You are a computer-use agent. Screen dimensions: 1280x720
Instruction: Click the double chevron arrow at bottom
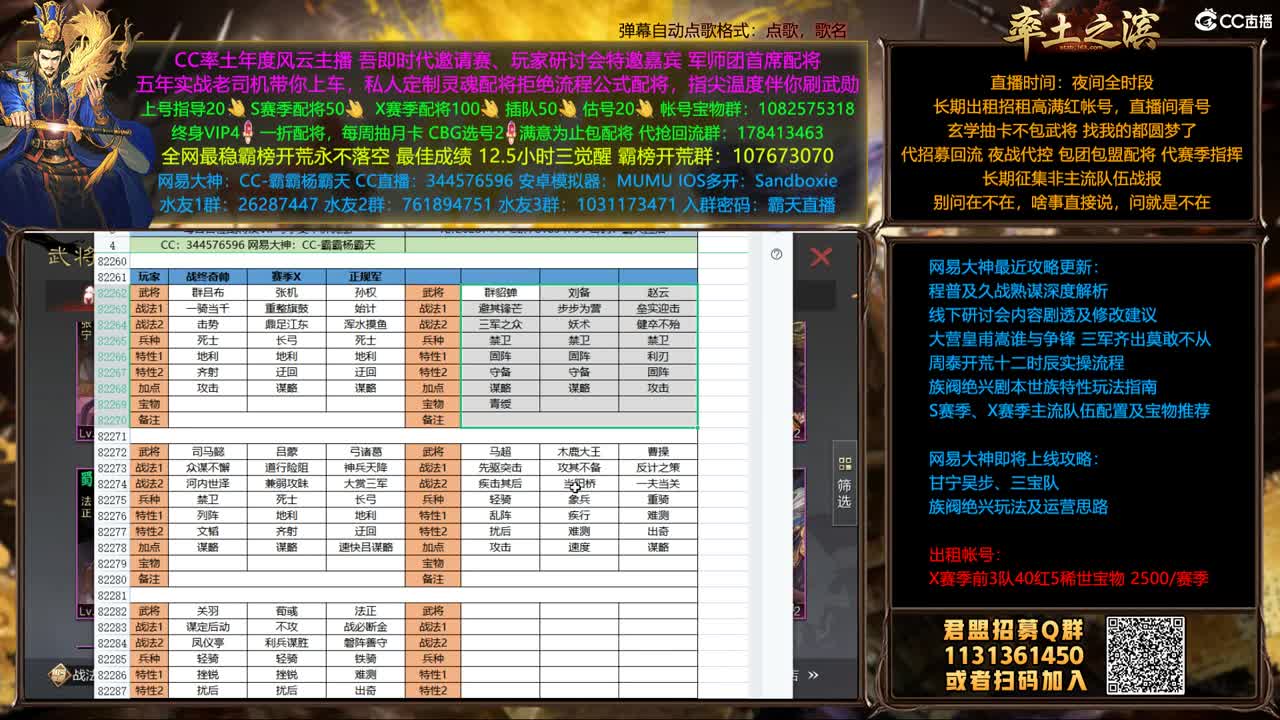coord(813,676)
